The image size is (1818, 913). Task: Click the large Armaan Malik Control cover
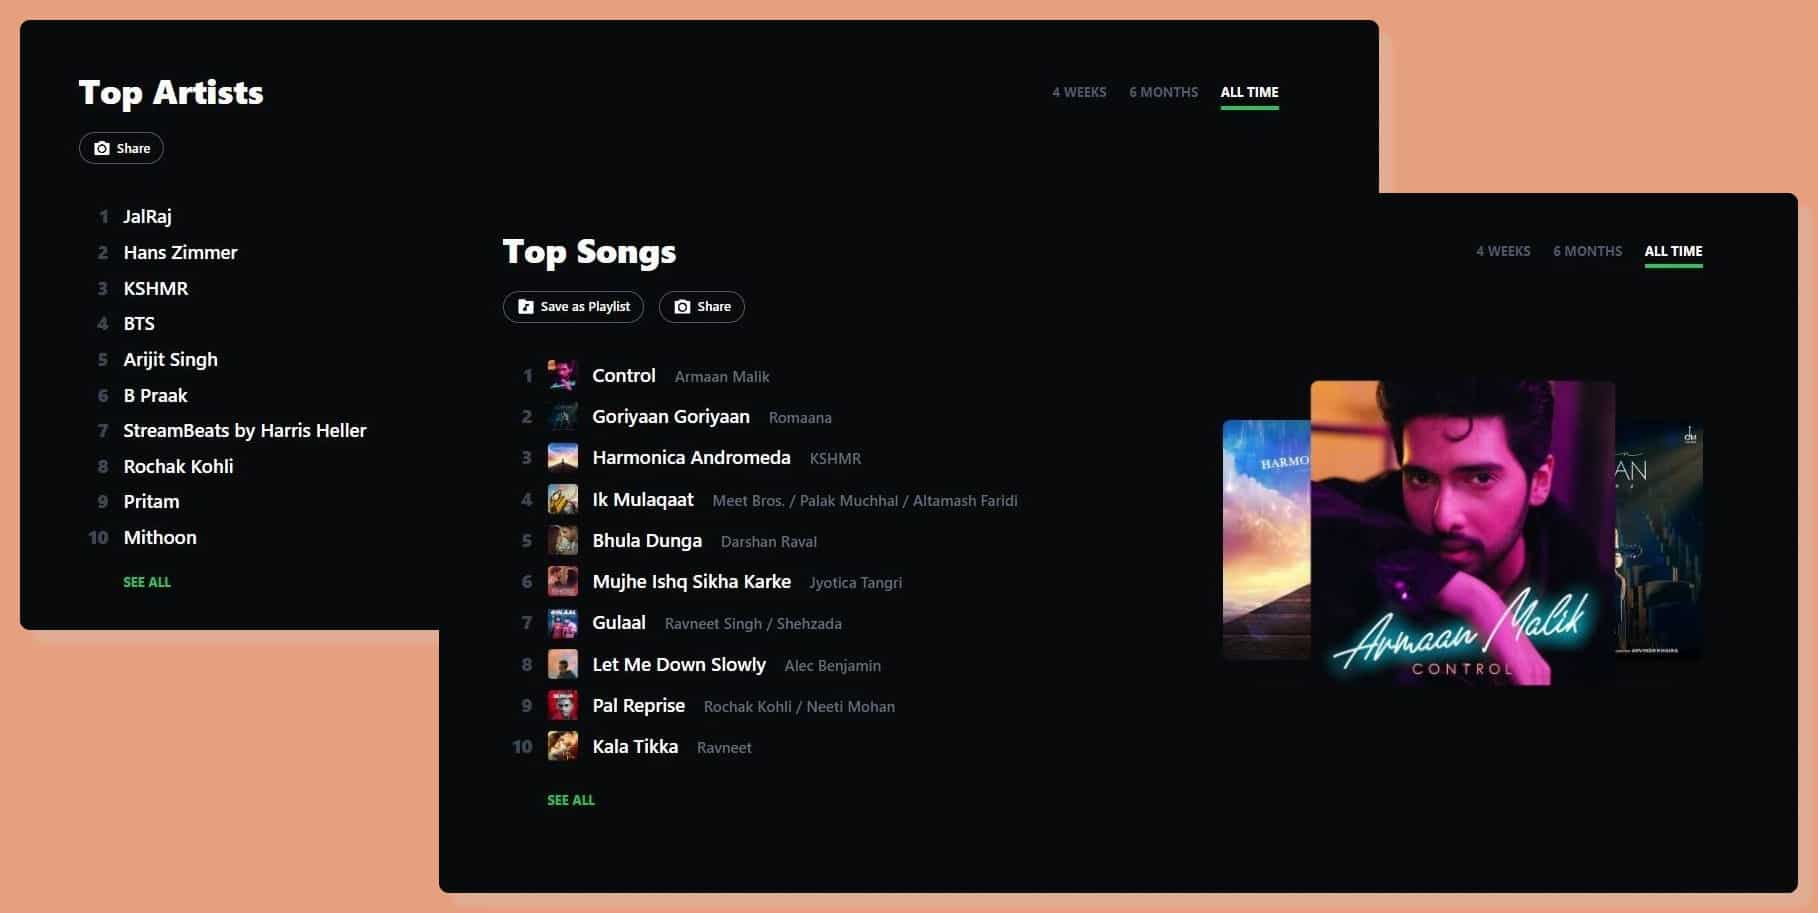pyautogui.click(x=1463, y=533)
